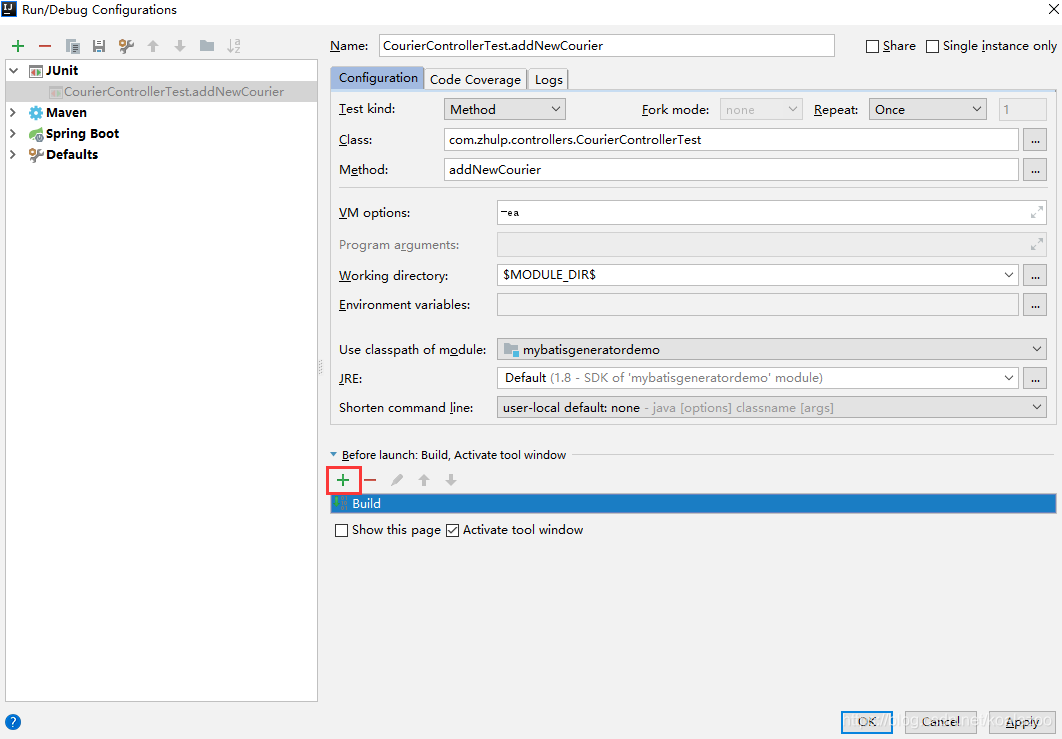
Task: Move before-launch task down arrow
Action: coord(451,480)
